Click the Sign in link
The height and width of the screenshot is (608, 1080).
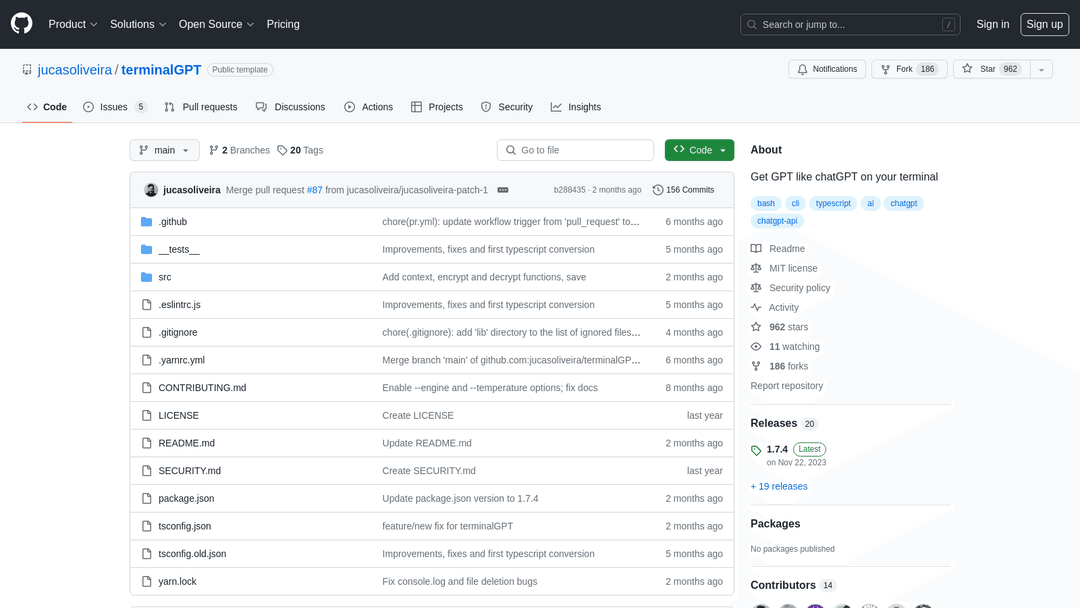tap(993, 24)
